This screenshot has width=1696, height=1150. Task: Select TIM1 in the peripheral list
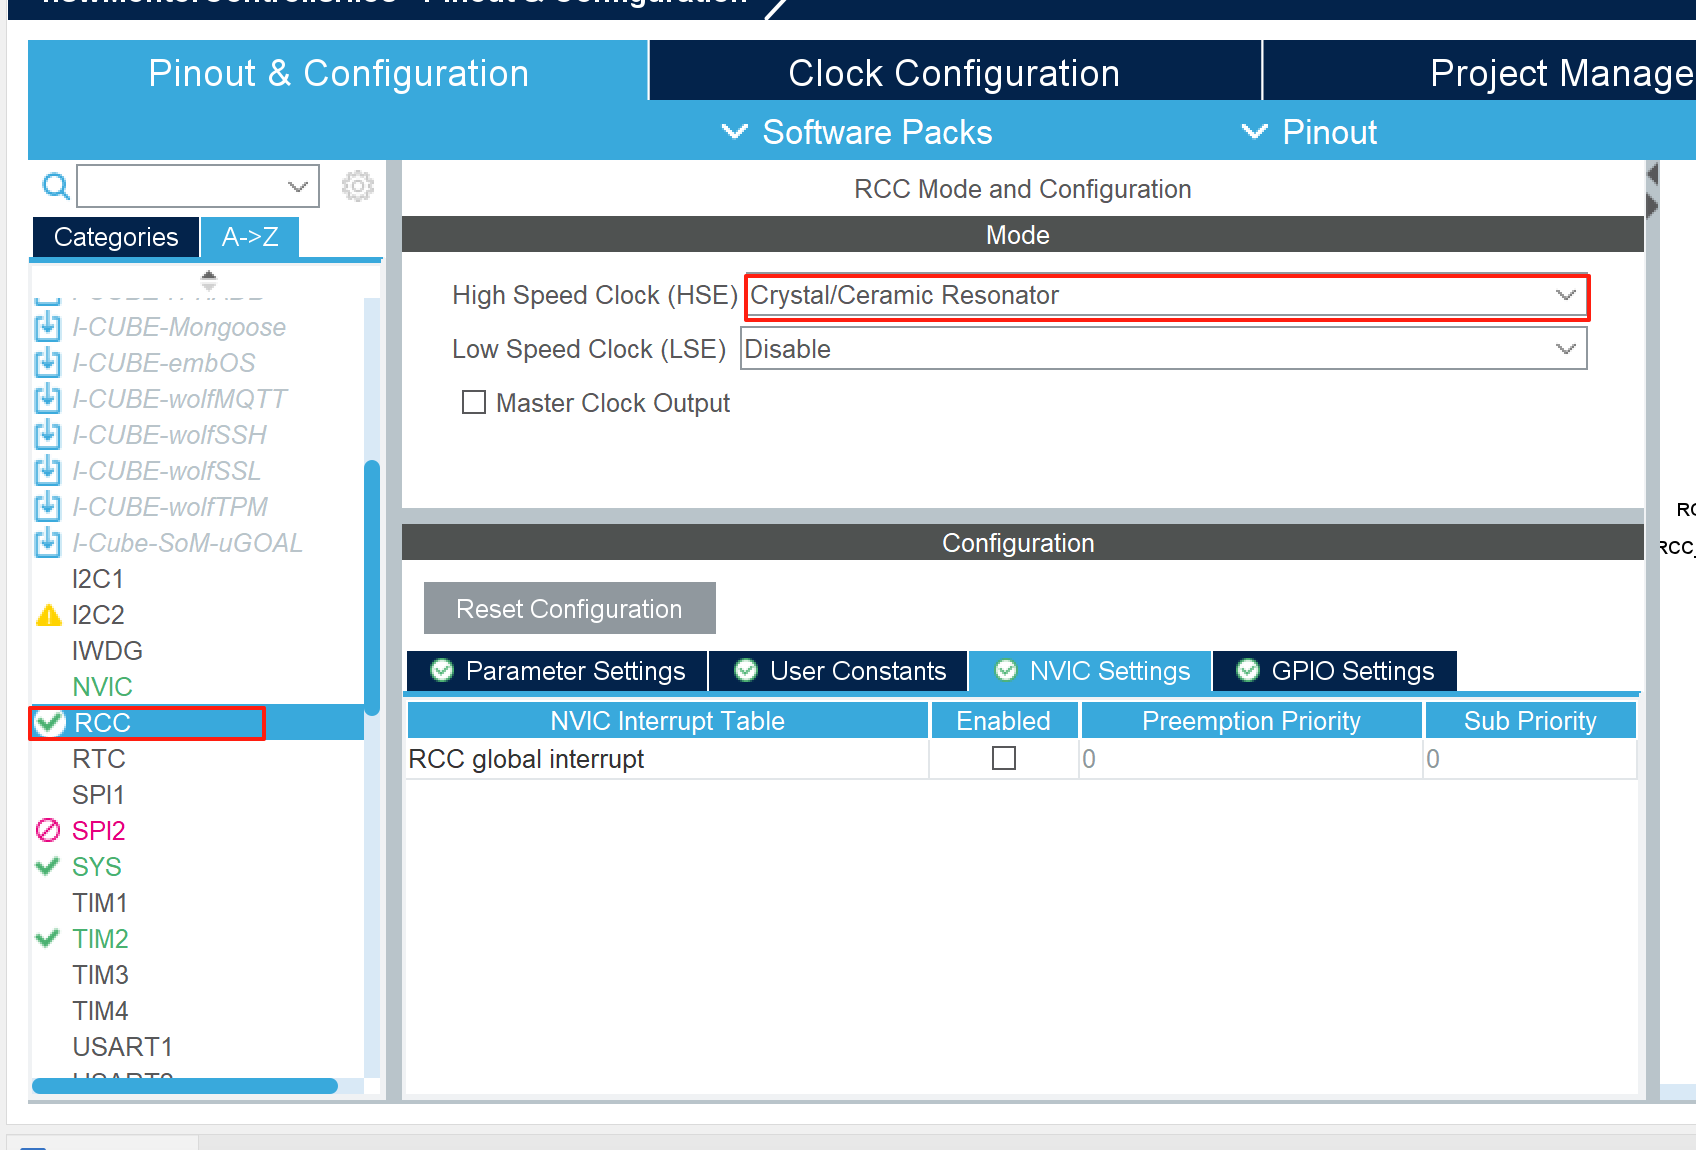100,903
